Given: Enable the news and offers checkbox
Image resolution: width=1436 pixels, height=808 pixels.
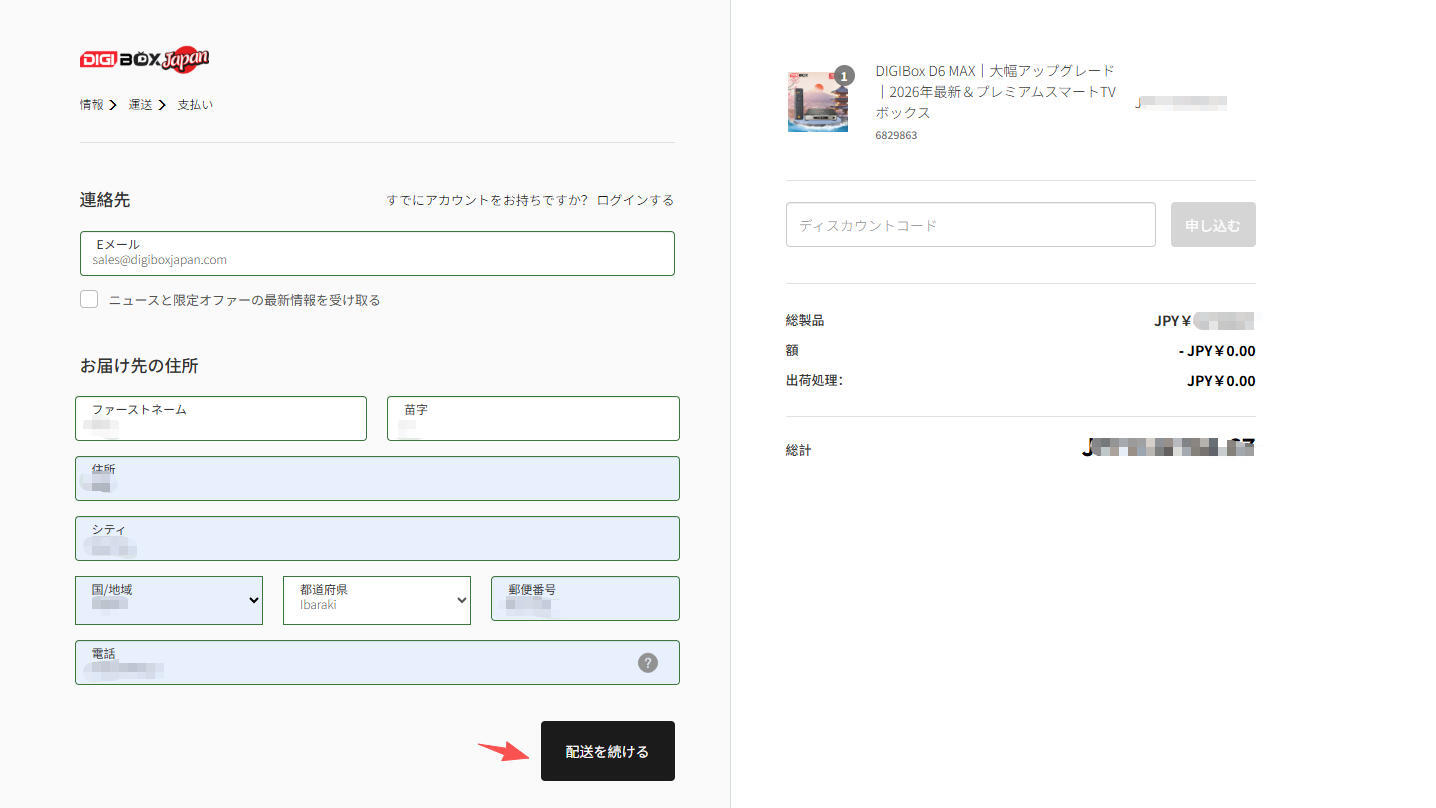Looking at the screenshot, I should [x=89, y=299].
